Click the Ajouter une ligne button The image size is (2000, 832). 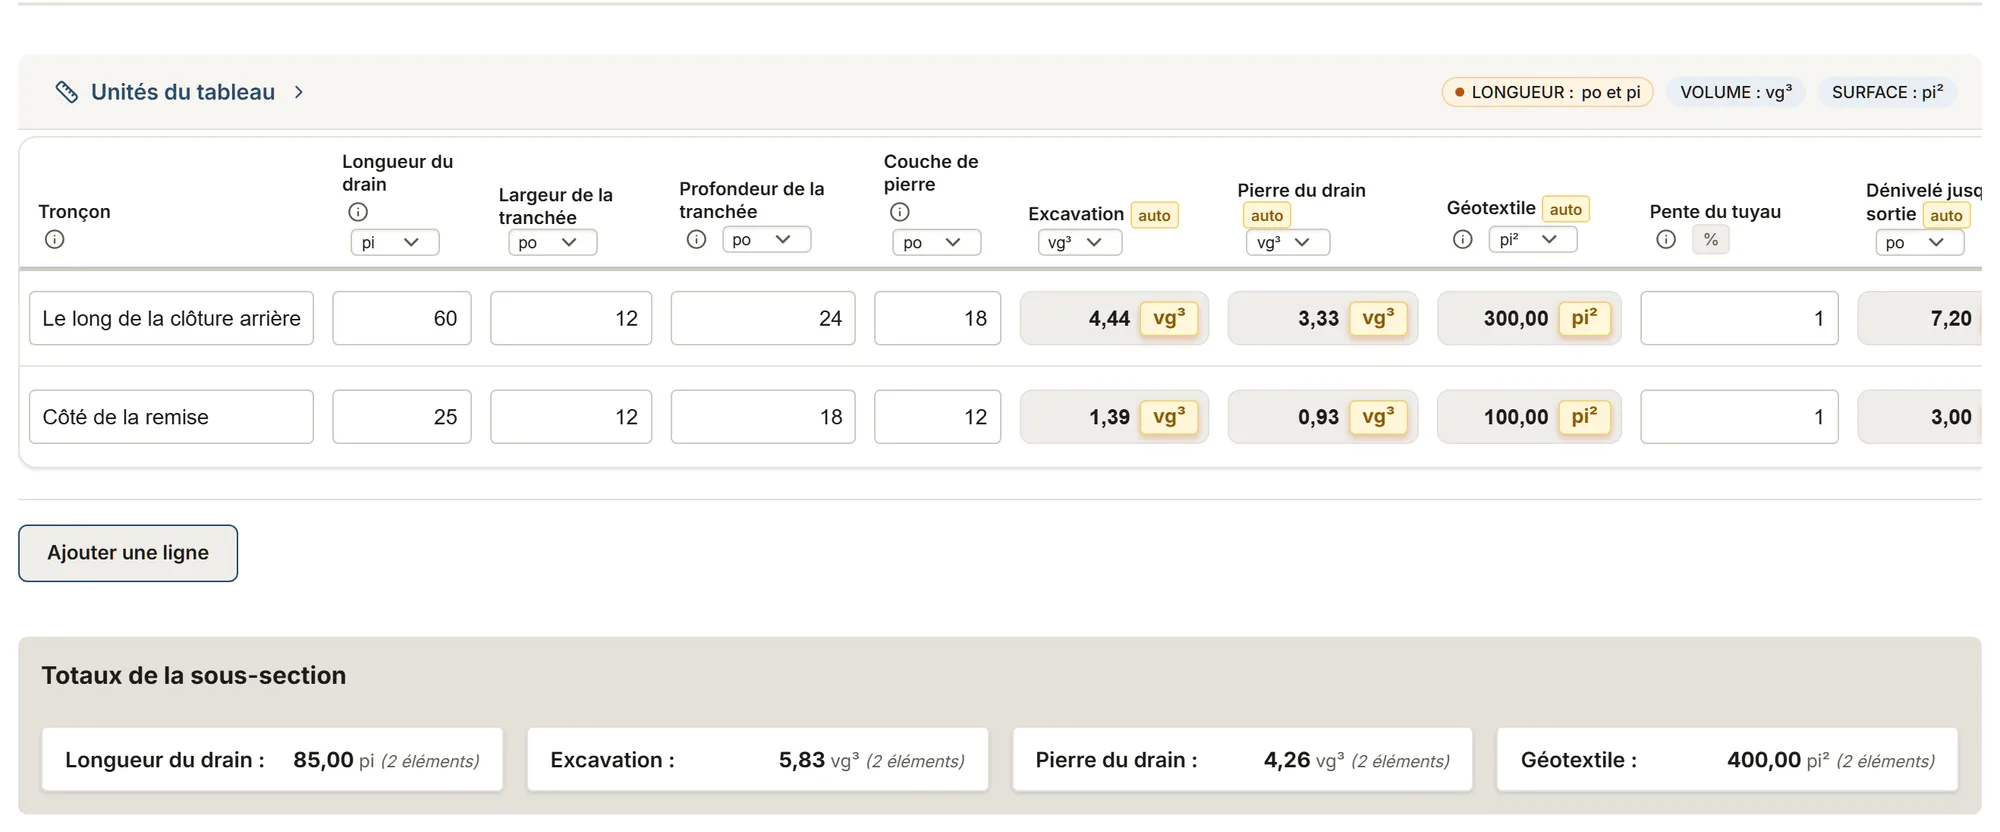[x=128, y=553]
